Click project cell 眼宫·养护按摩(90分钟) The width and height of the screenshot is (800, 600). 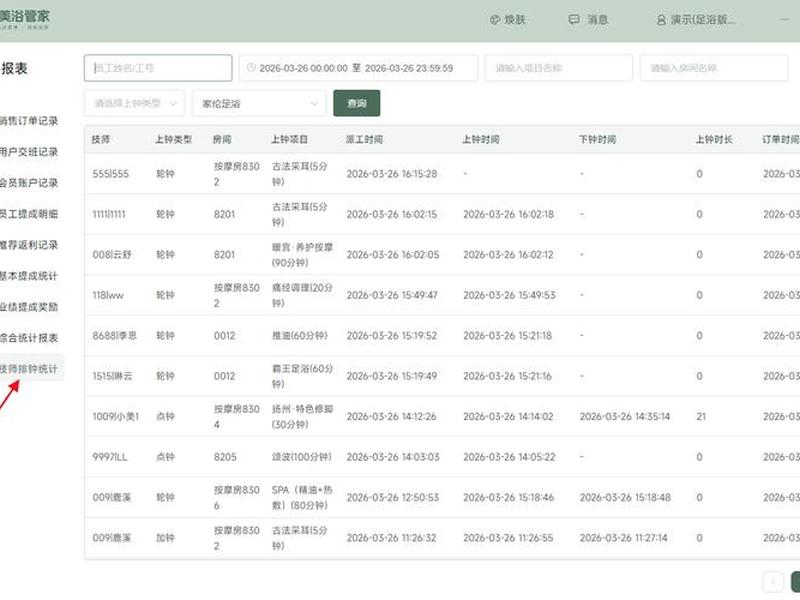coord(302,255)
